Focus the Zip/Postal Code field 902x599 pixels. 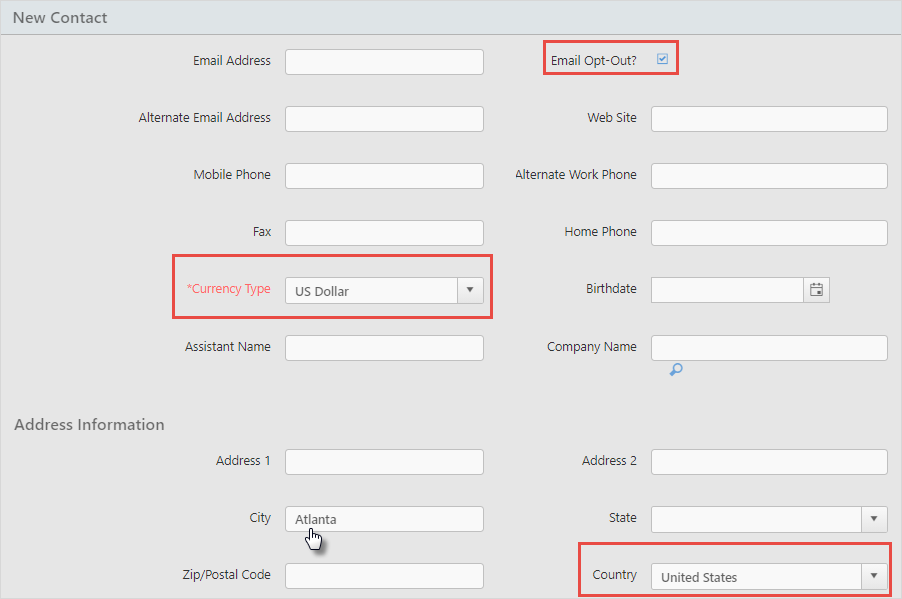(x=384, y=576)
